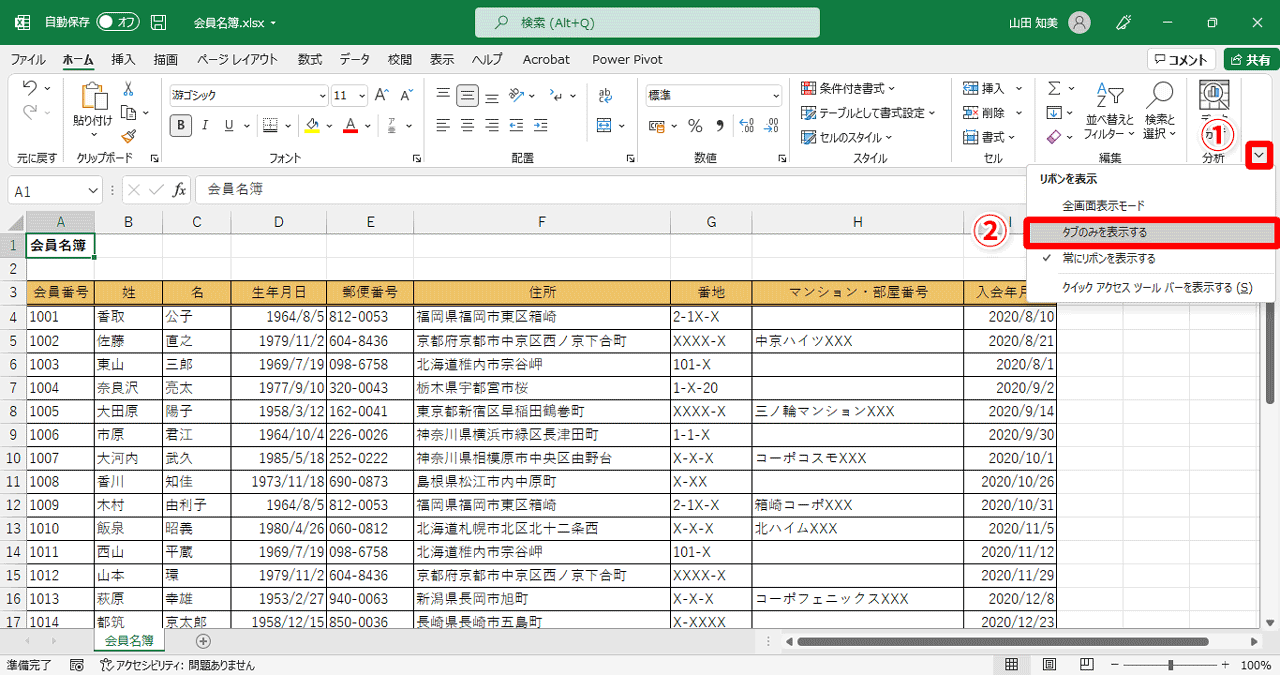The image size is (1280, 675).
Task: Toggle underline formatting on the cell
Action: 228,124
